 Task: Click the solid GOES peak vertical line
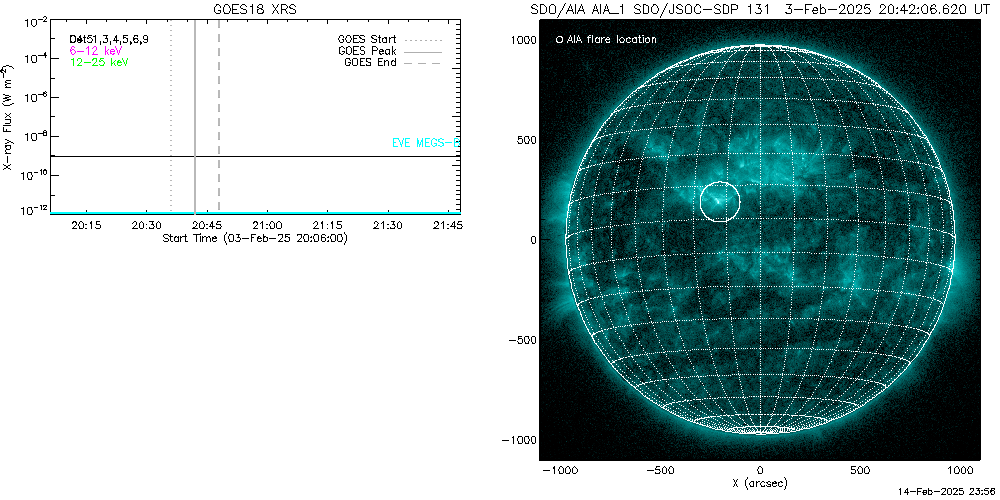[x=195, y=117]
